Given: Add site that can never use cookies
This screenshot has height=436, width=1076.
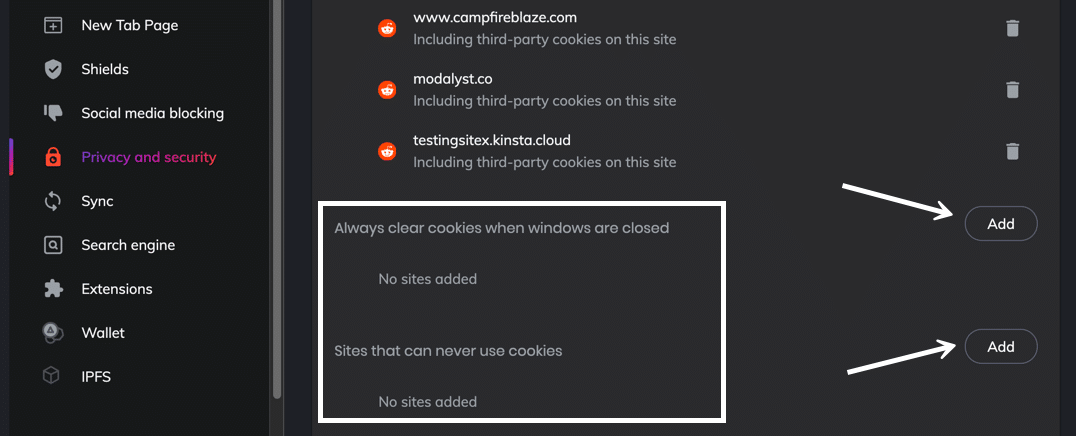Looking at the screenshot, I should pos(1000,347).
